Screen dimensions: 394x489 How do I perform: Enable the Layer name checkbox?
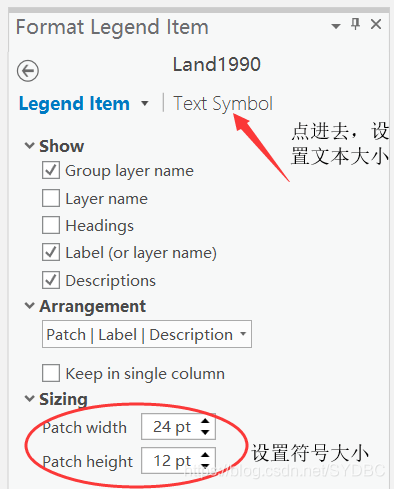coord(51,198)
